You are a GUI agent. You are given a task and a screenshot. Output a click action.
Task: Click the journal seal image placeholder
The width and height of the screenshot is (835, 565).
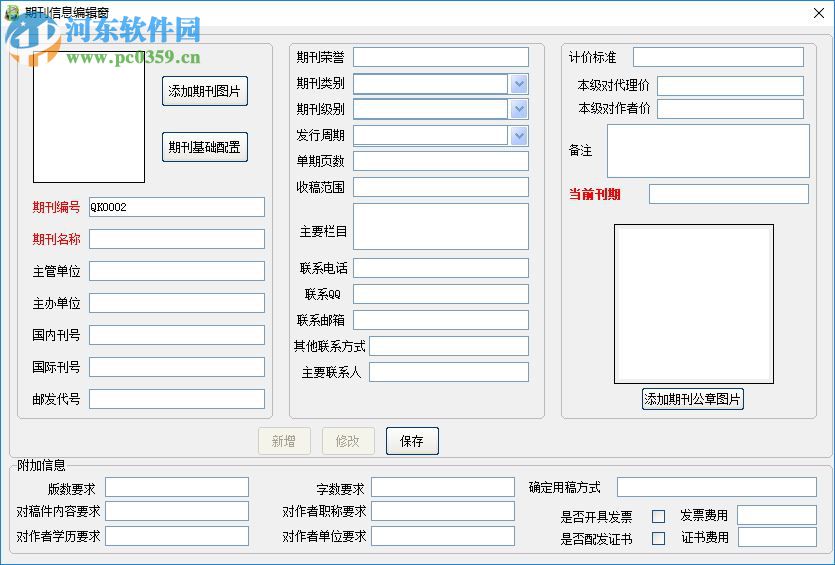point(694,304)
